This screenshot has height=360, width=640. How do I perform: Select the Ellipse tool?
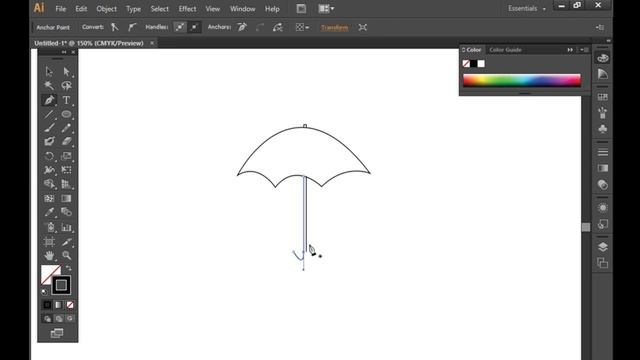click(66, 114)
